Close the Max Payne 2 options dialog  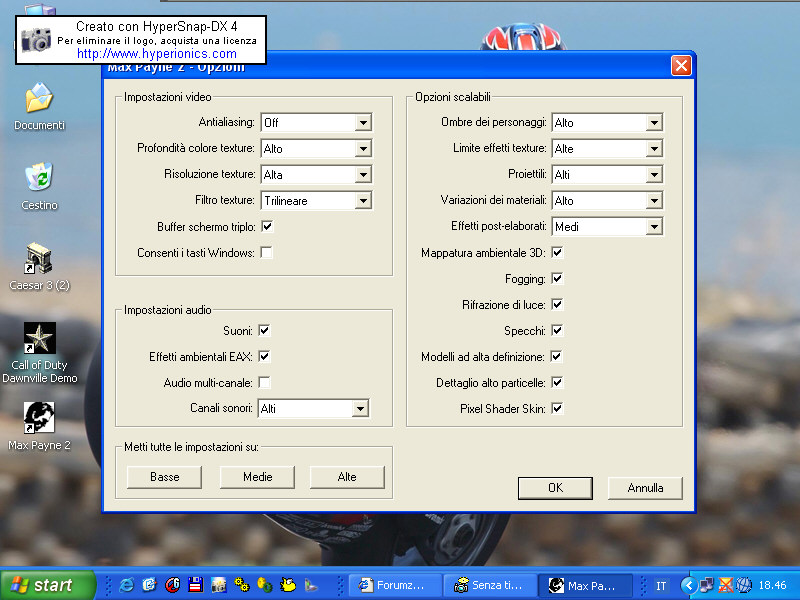pyautogui.click(x=681, y=65)
